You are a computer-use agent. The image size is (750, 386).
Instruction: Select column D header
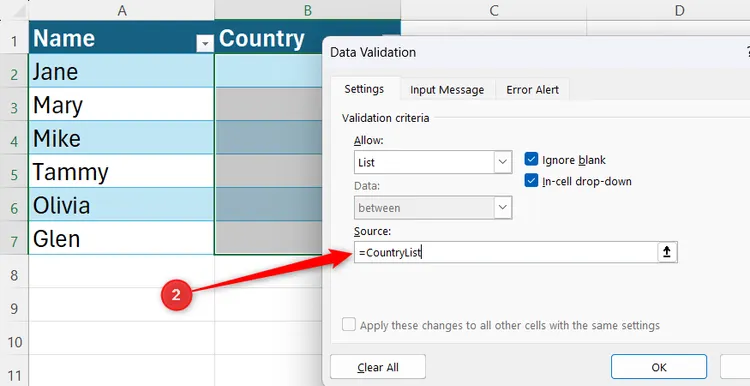coord(679,10)
